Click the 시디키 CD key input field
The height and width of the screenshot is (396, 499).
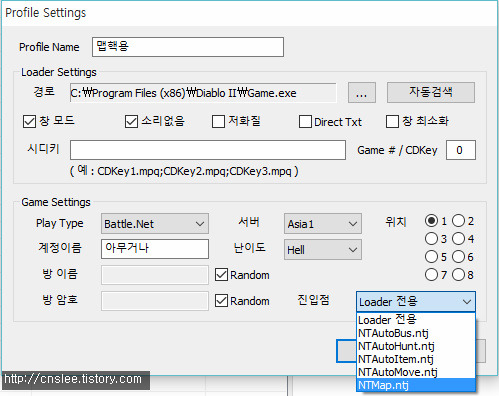[x=208, y=150]
